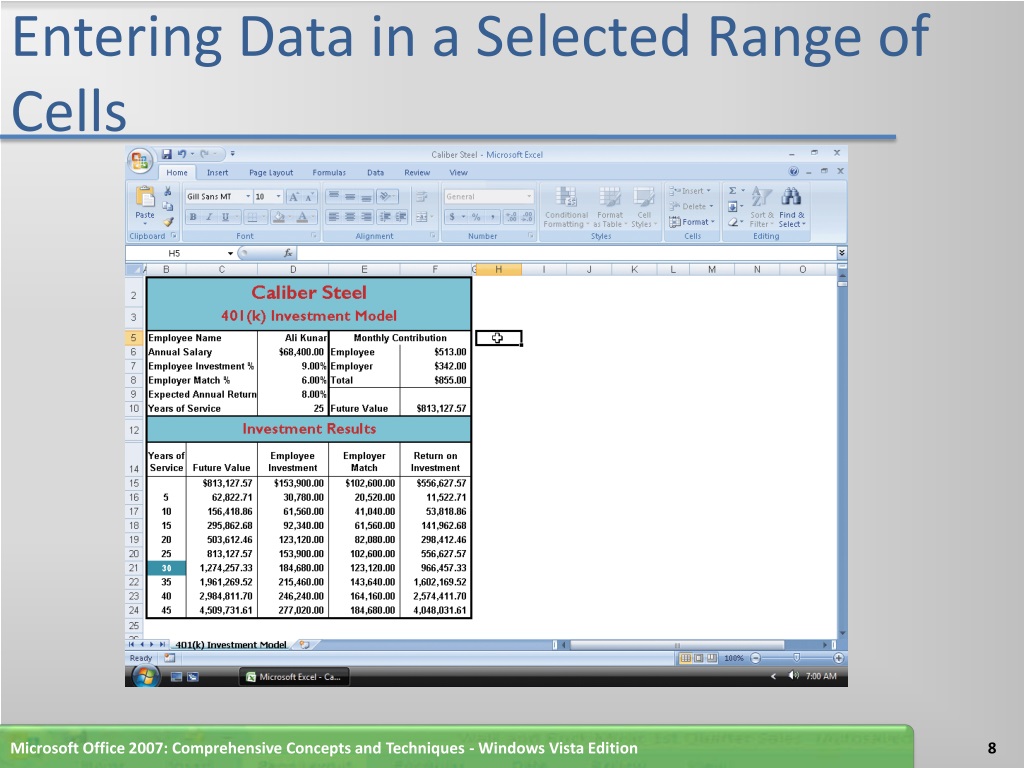Open the Font Color A button
Screen dimensions: 1024x768
tap(302, 217)
